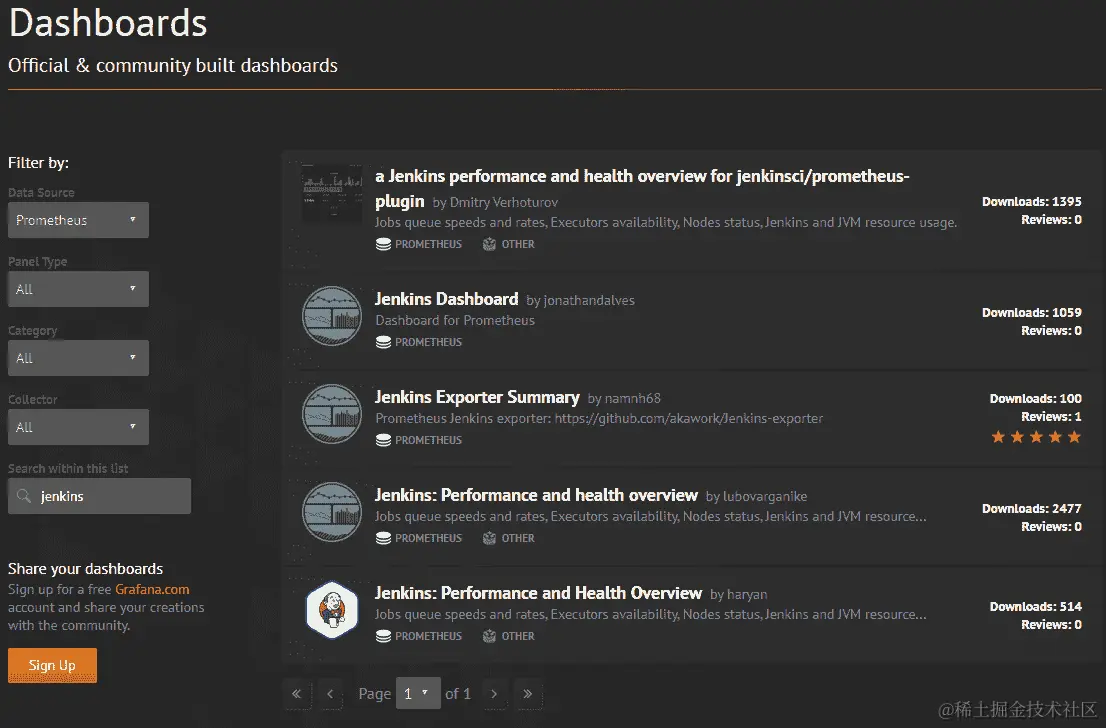The height and width of the screenshot is (728, 1106).
Task: Go to first page with double-left arrow
Action: [x=297, y=693]
